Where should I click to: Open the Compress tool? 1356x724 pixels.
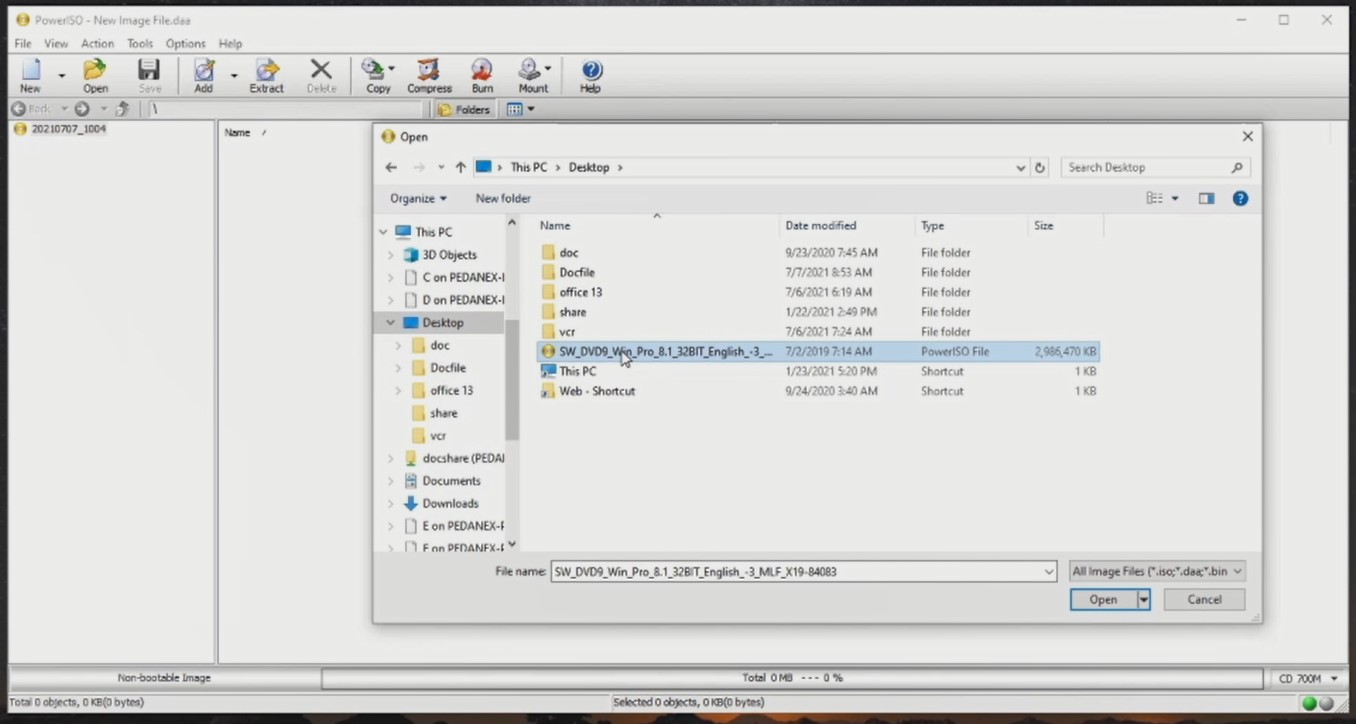pos(428,75)
